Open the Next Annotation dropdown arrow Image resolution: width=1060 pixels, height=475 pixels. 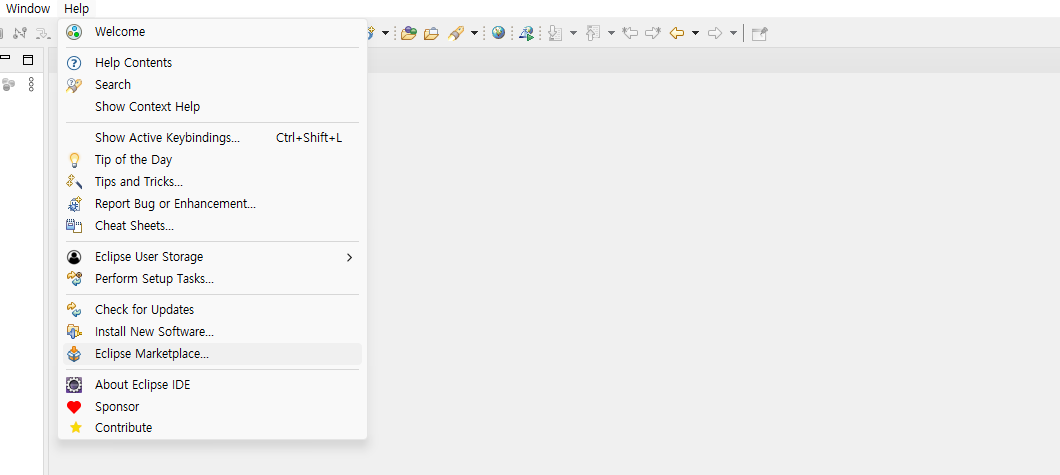(573, 33)
